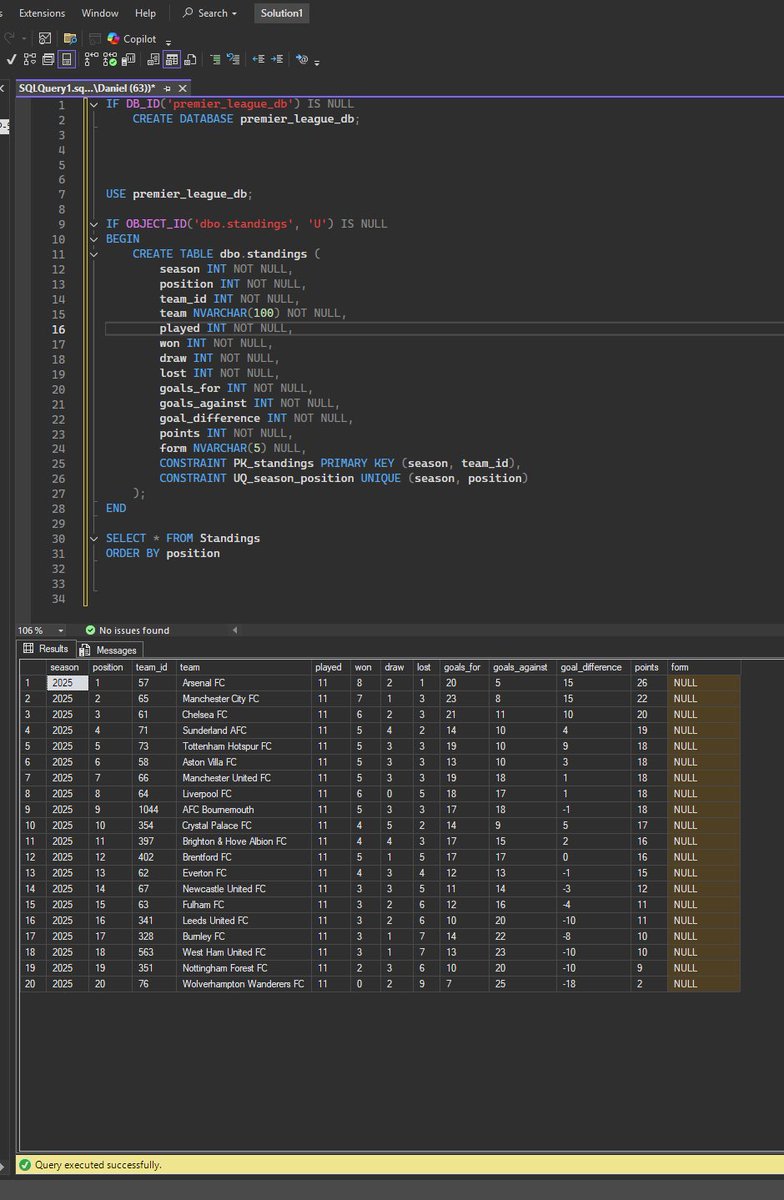This screenshot has width=784, height=1200.
Task: Click the horizontal scroll left arrow
Action: [236, 631]
